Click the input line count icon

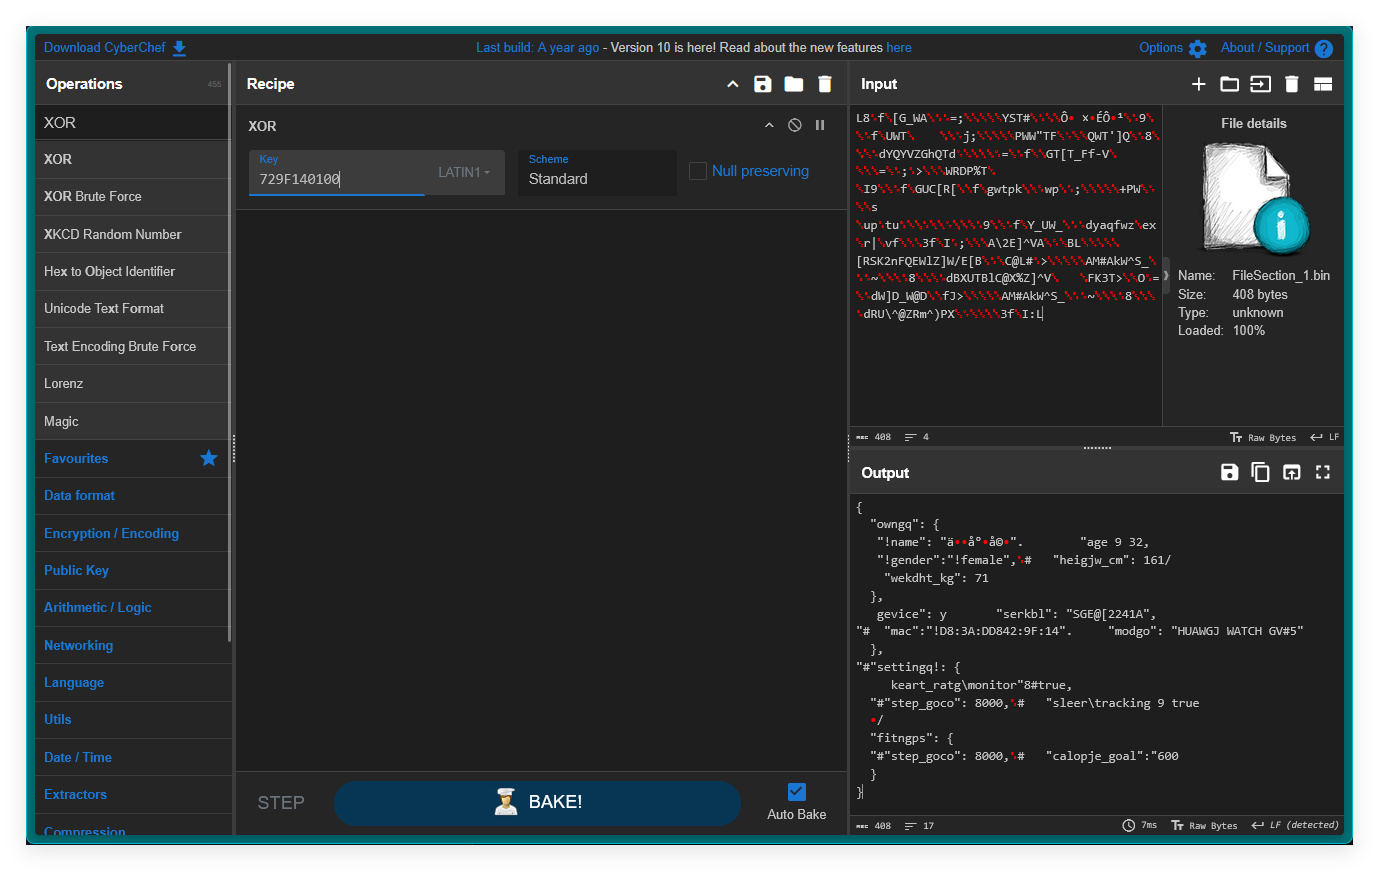[910, 437]
